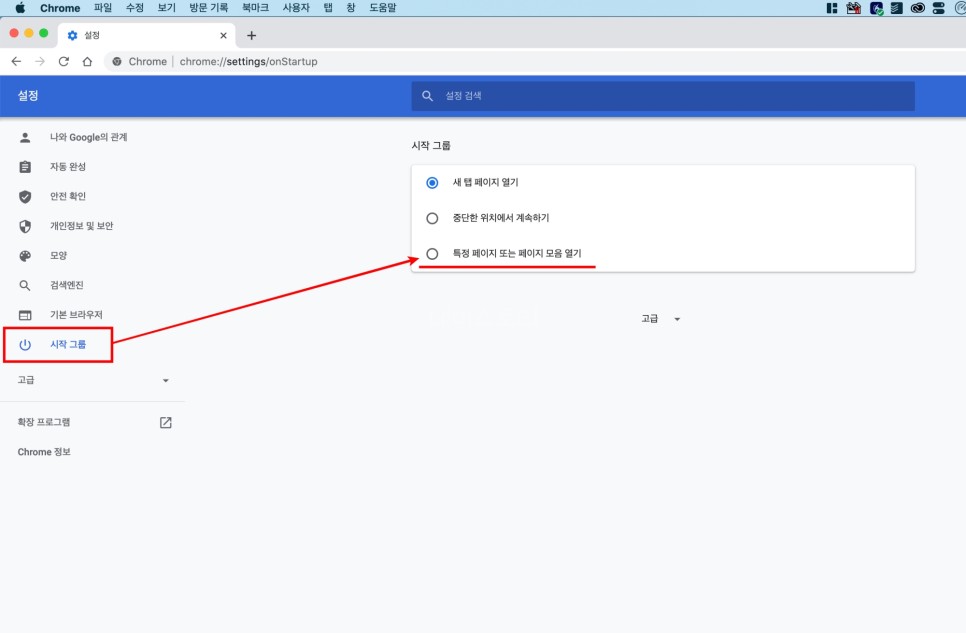Open the 창 menu
Image resolution: width=966 pixels, height=633 pixels.
[351, 7]
